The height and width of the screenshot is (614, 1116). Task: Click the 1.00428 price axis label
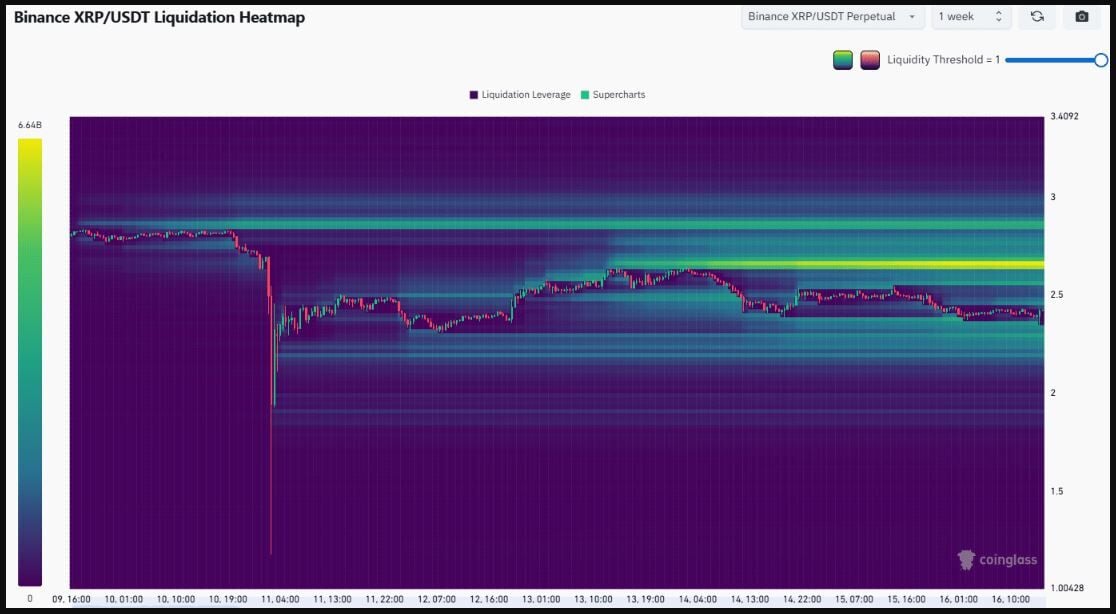pos(1066,588)
